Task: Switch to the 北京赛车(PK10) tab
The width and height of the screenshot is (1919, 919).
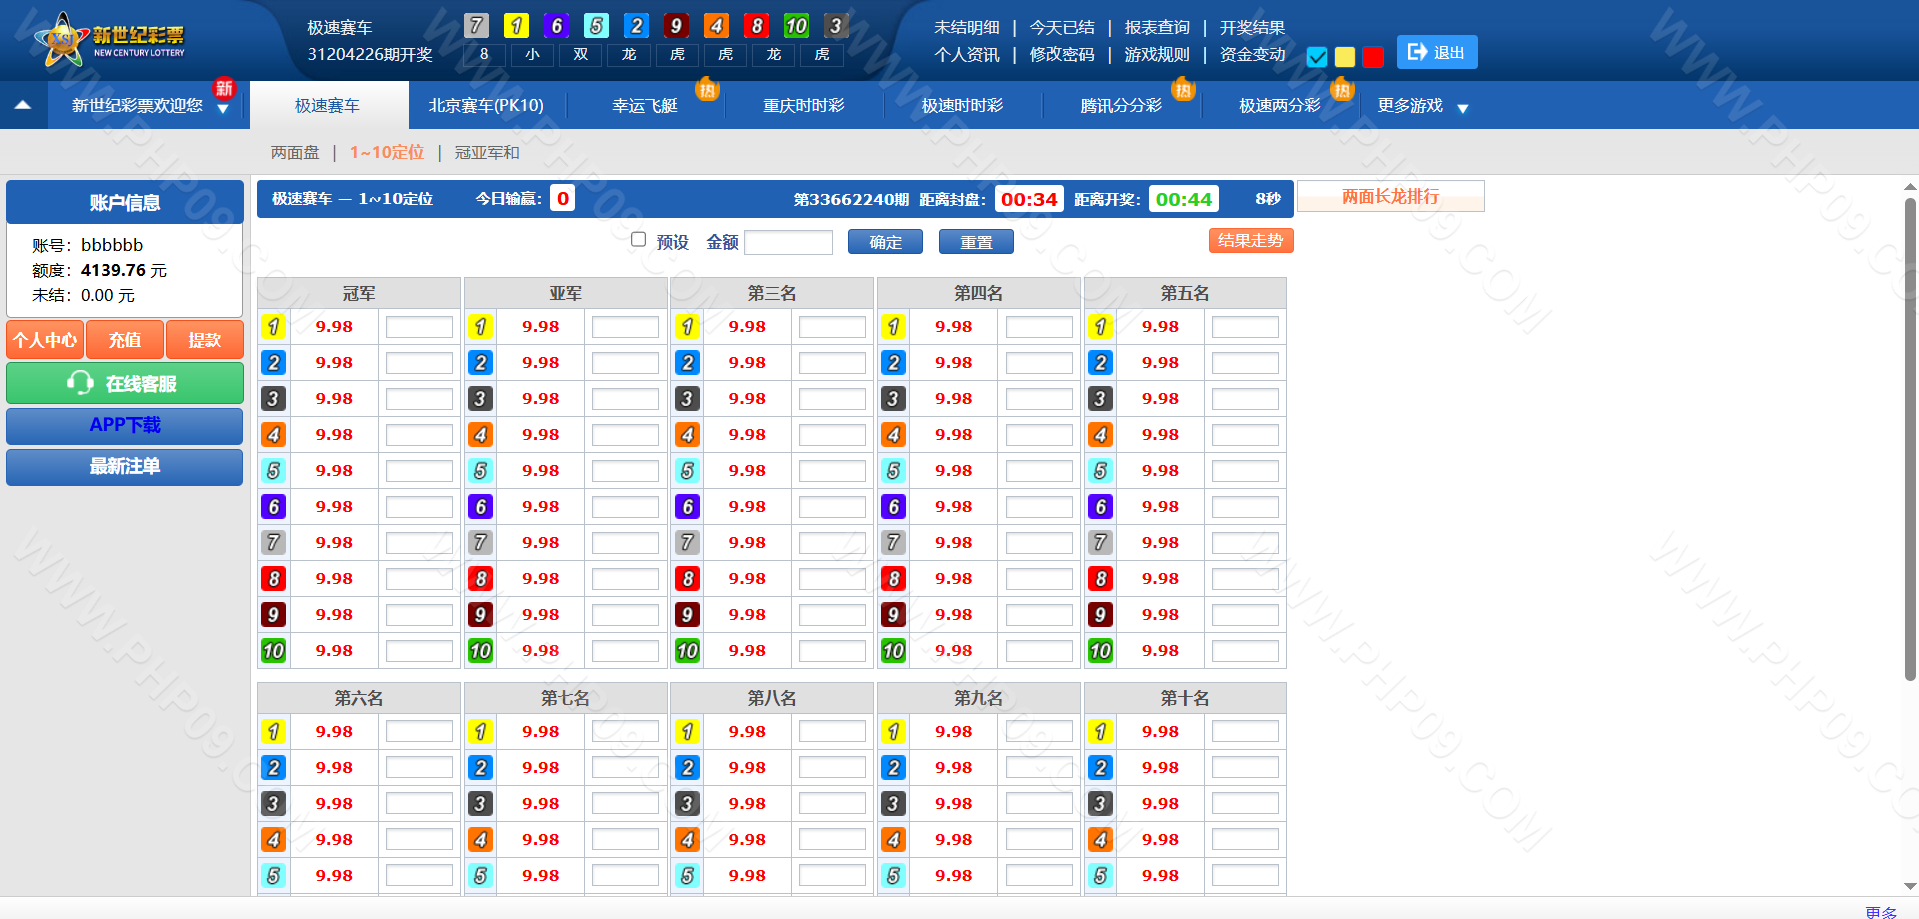Action: point(486,106)
